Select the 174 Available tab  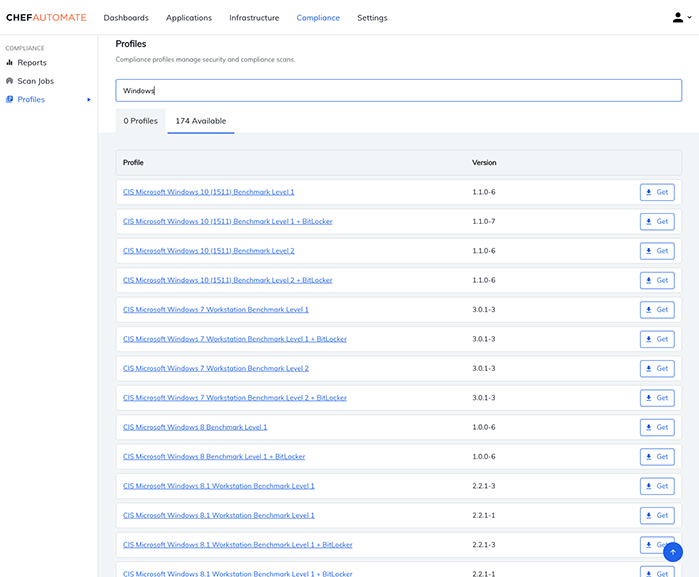200,121
